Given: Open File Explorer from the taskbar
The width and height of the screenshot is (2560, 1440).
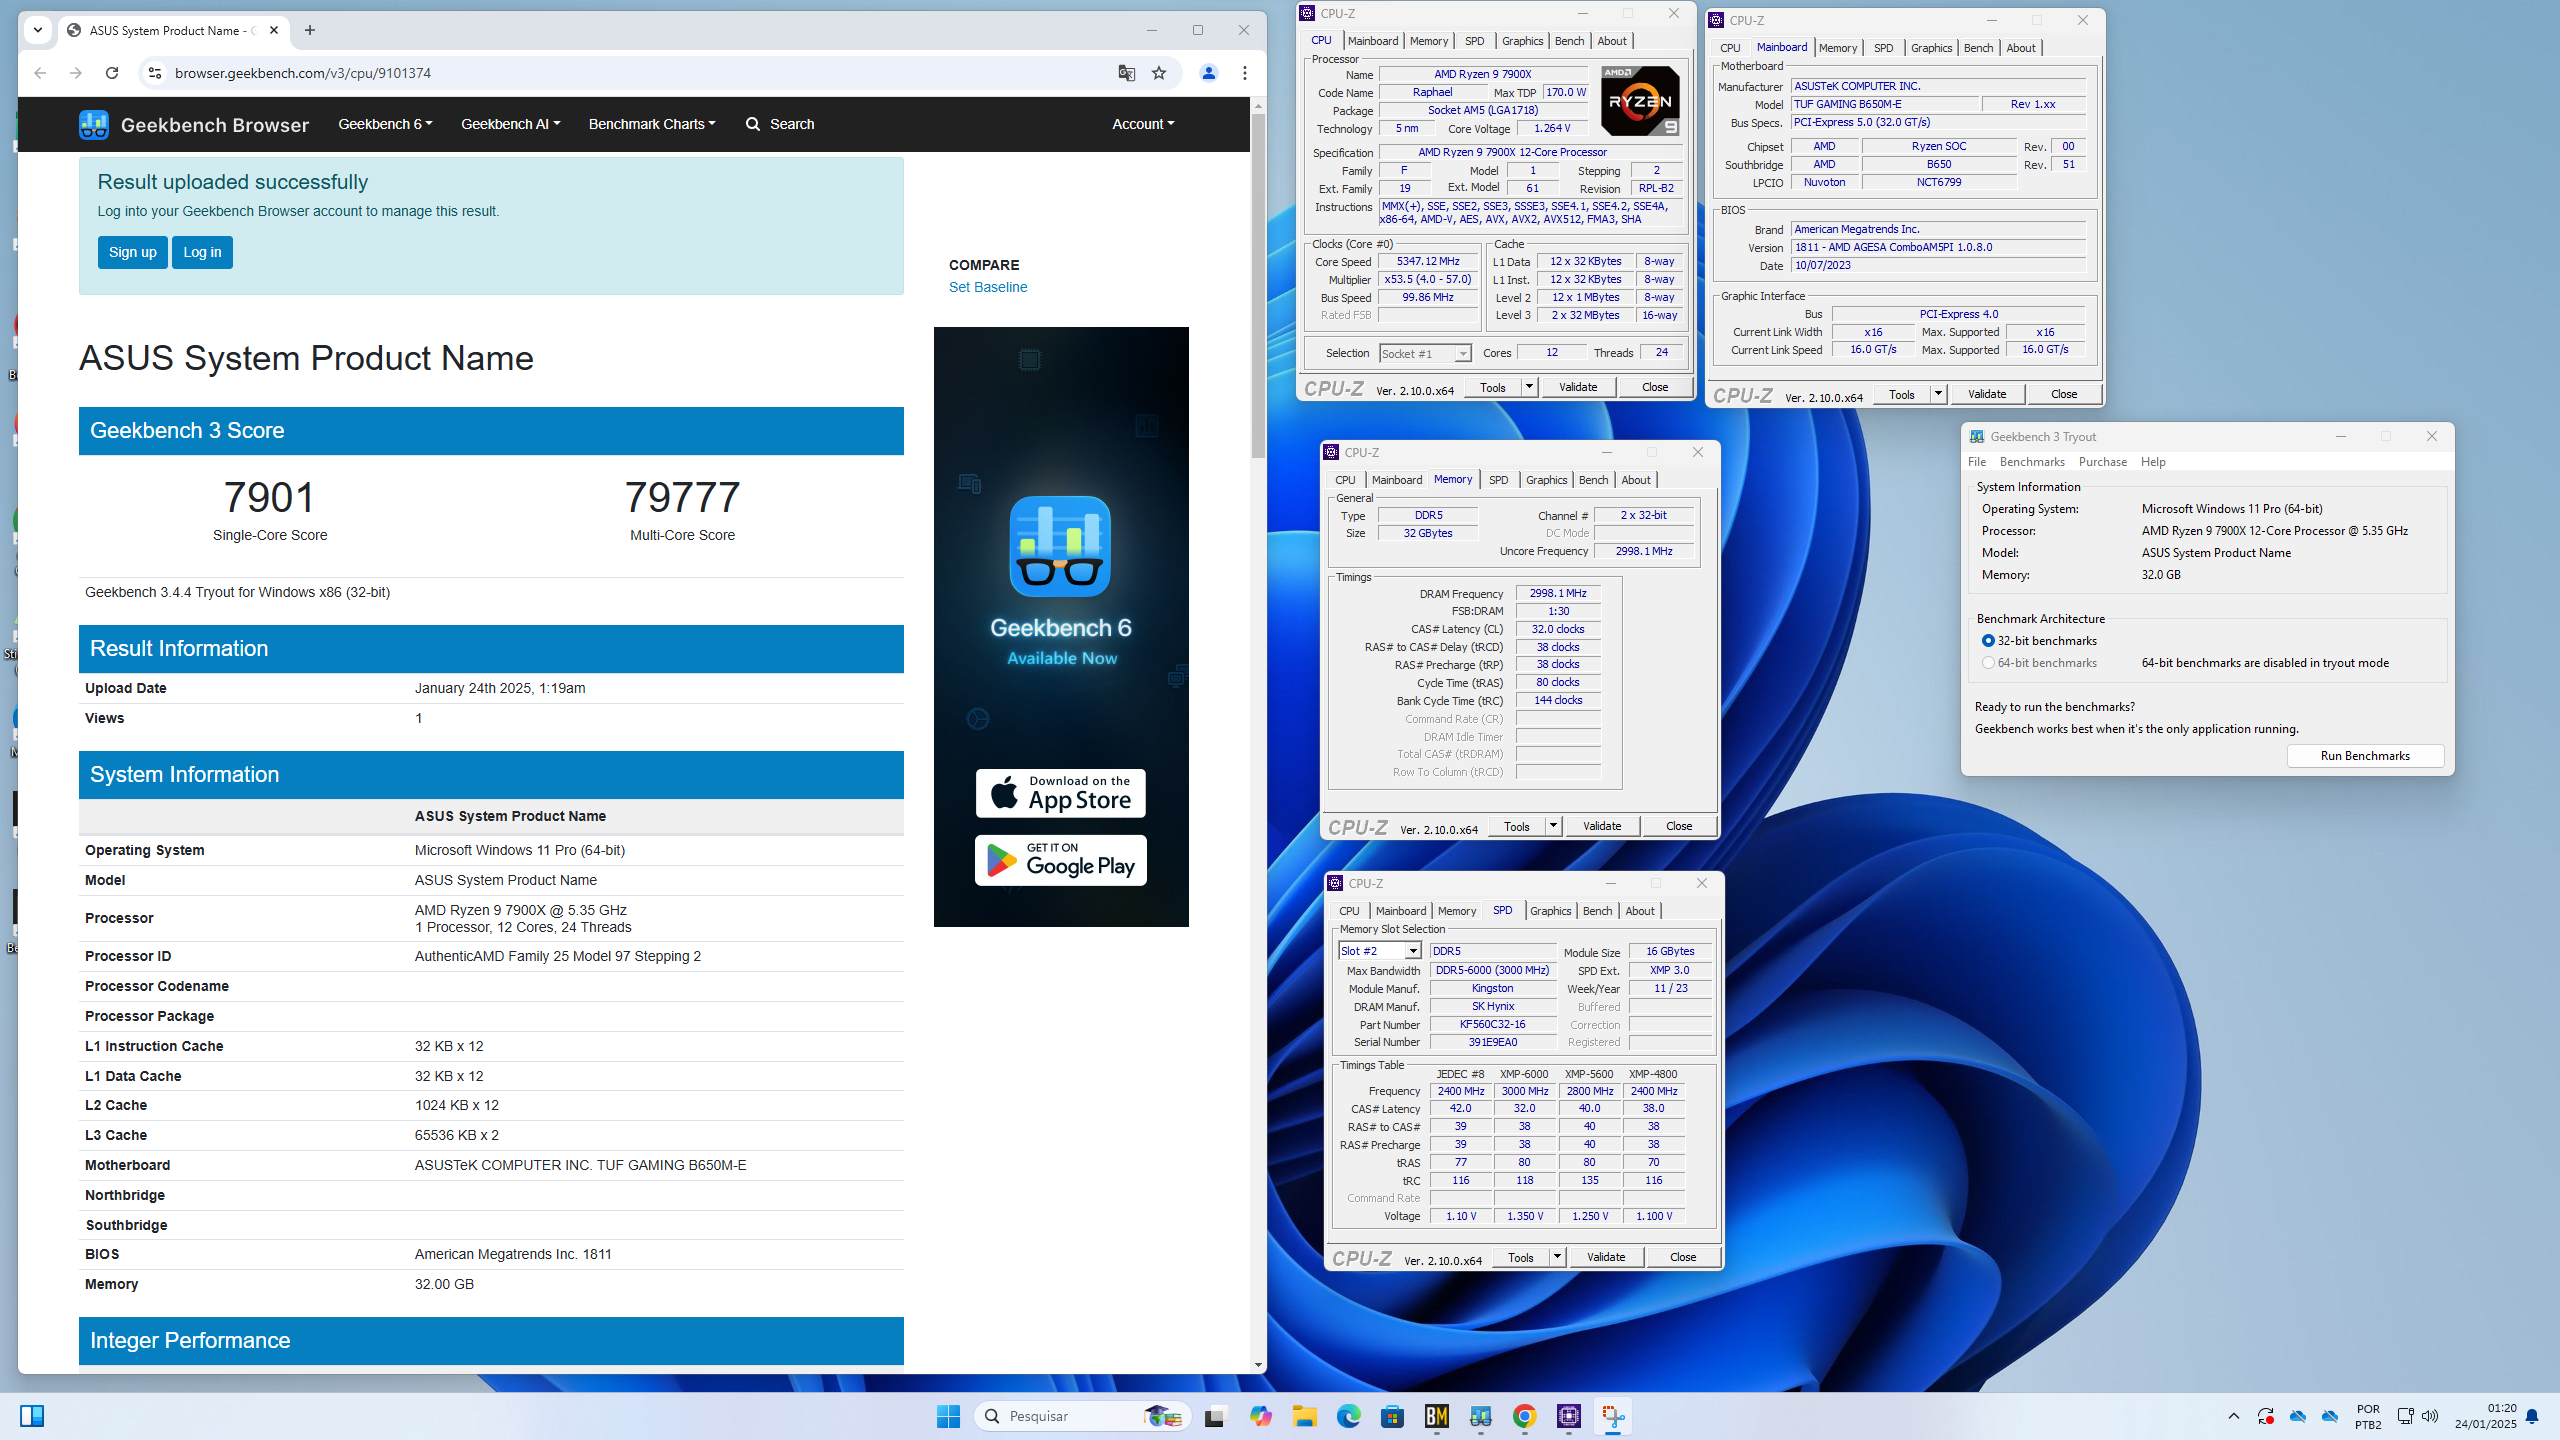Looking at the screenshot, I should click(x=1304, y=1416).
